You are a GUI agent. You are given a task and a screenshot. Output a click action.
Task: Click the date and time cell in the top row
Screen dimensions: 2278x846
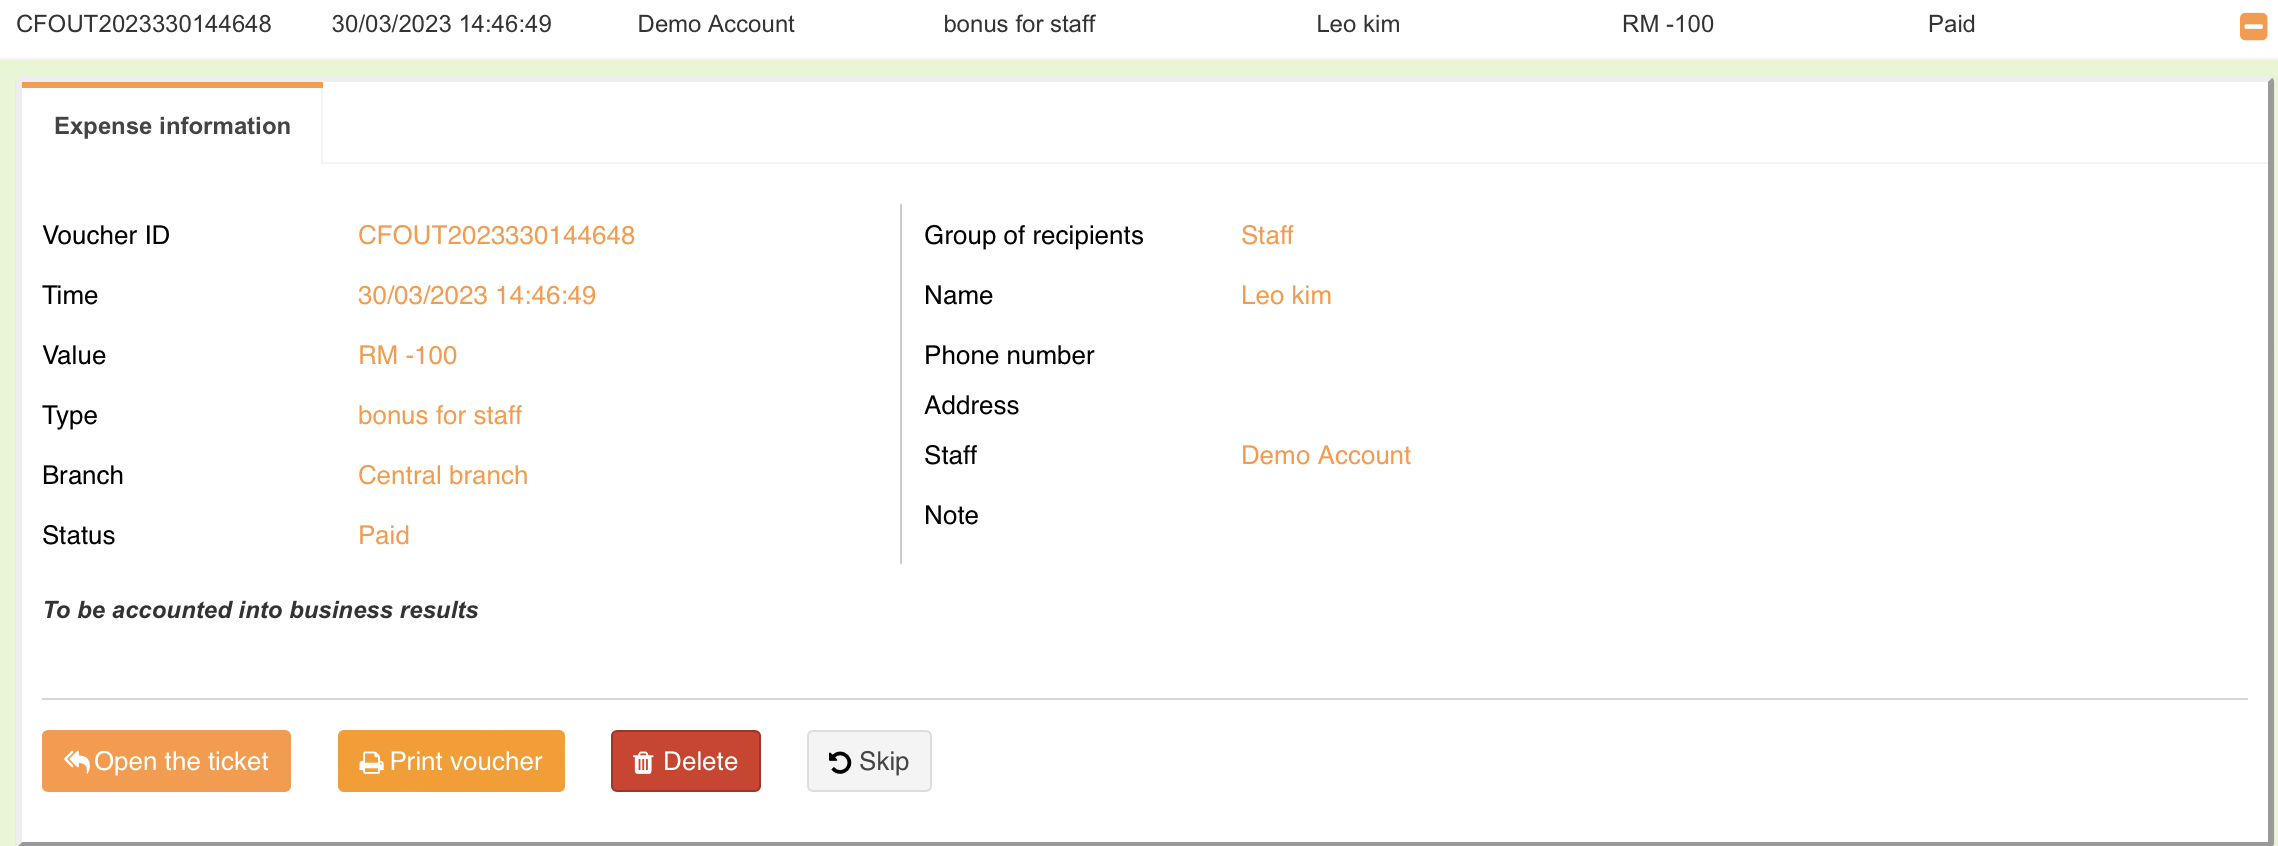tap(441, 24)
